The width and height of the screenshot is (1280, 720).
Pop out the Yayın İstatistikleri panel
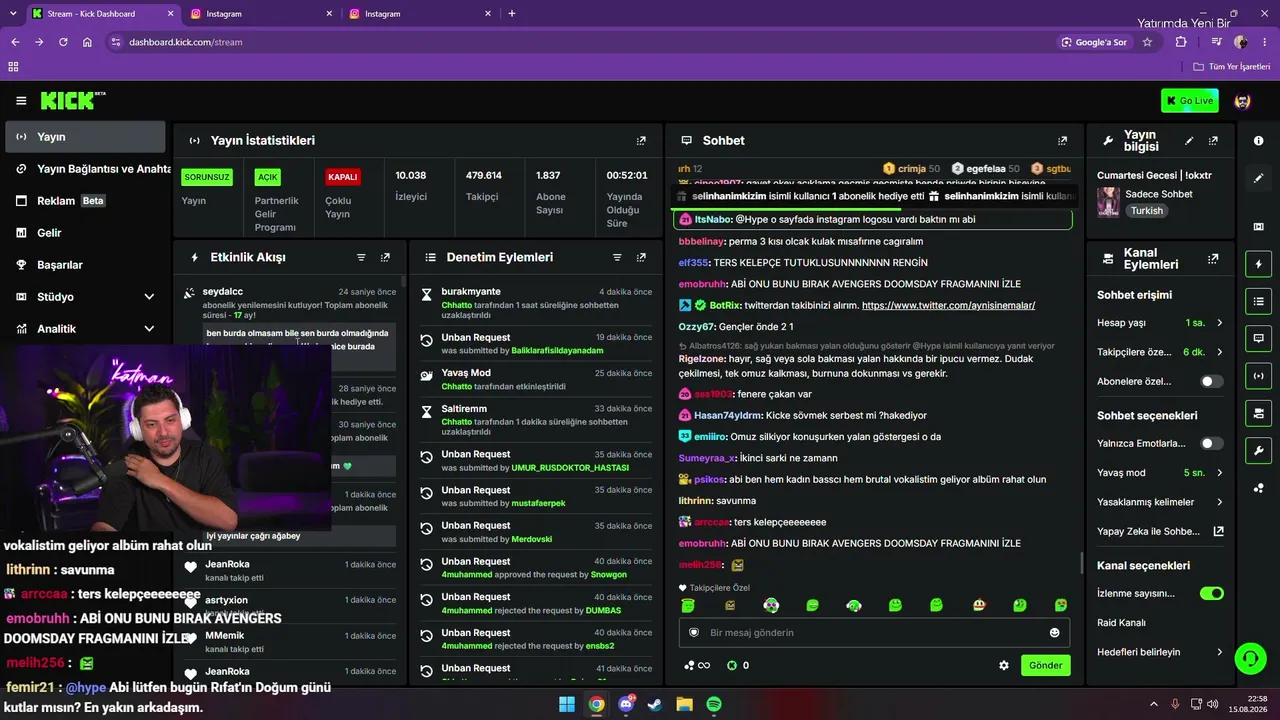click(x=641, y=141)
